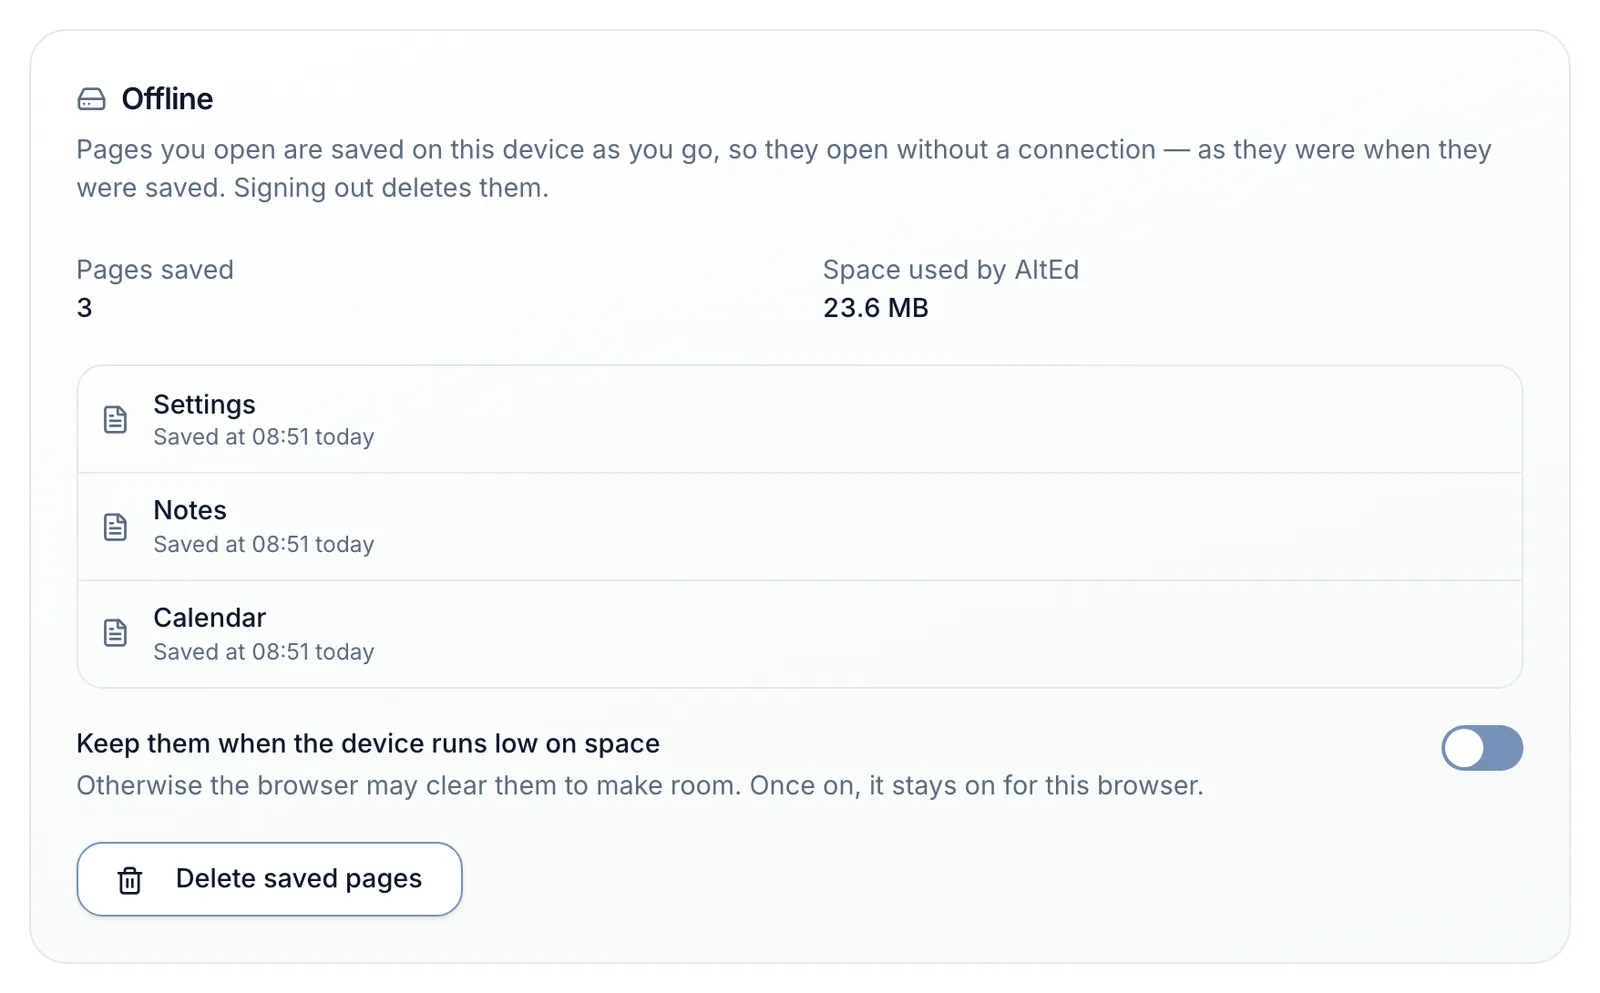Click 'Otherwise the browser may clear them' text
This screenshot has width=1600, height=993.
(640, 786)
